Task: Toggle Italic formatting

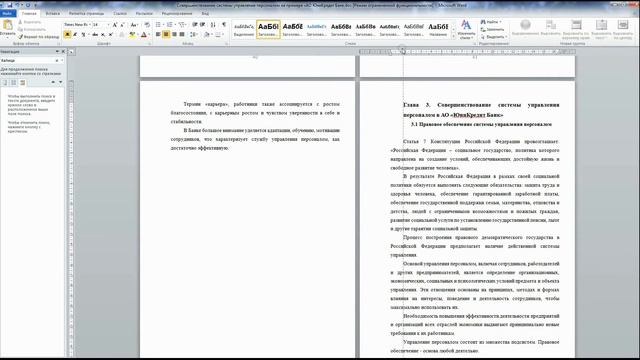Action: point(75,34)
